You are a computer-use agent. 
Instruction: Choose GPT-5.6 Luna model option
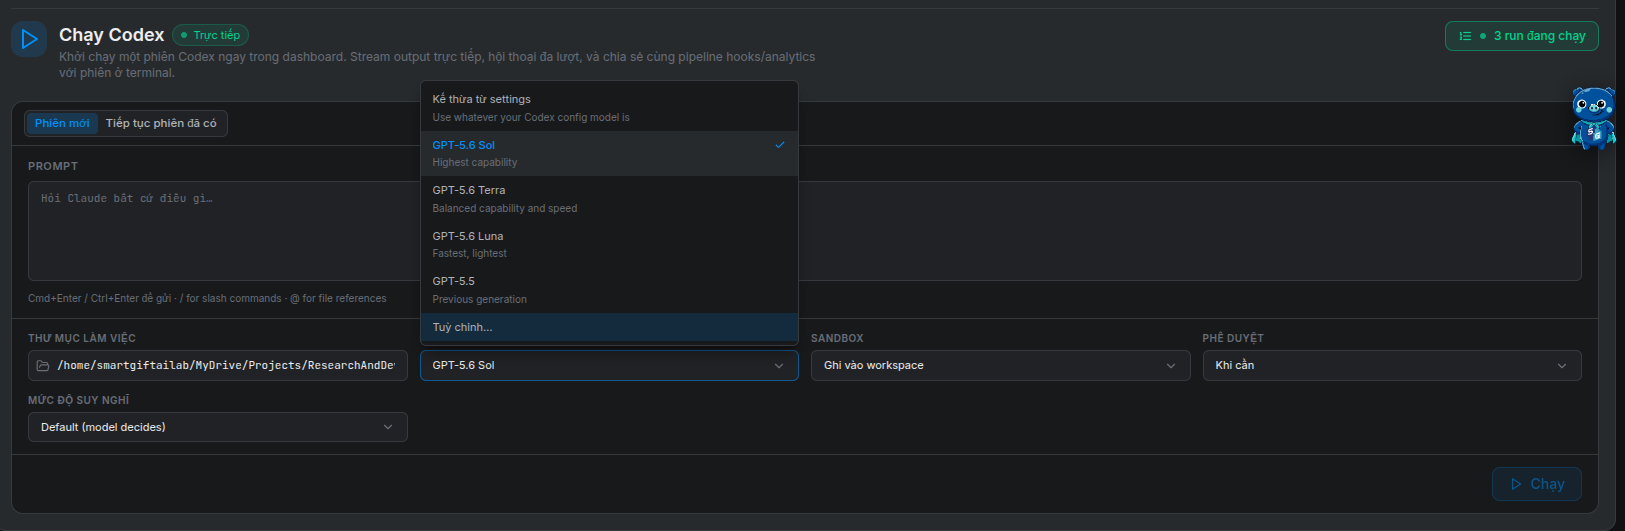(609, 244)
